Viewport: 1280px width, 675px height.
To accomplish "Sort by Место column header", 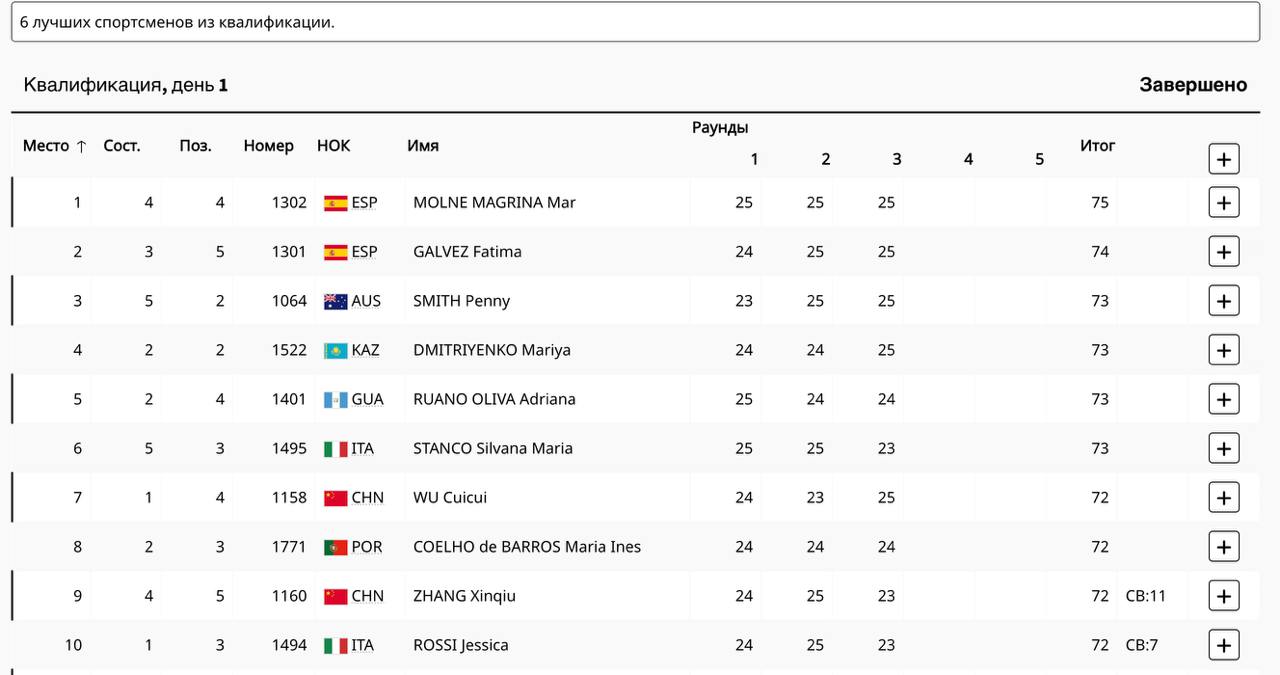I will (55, 146).
